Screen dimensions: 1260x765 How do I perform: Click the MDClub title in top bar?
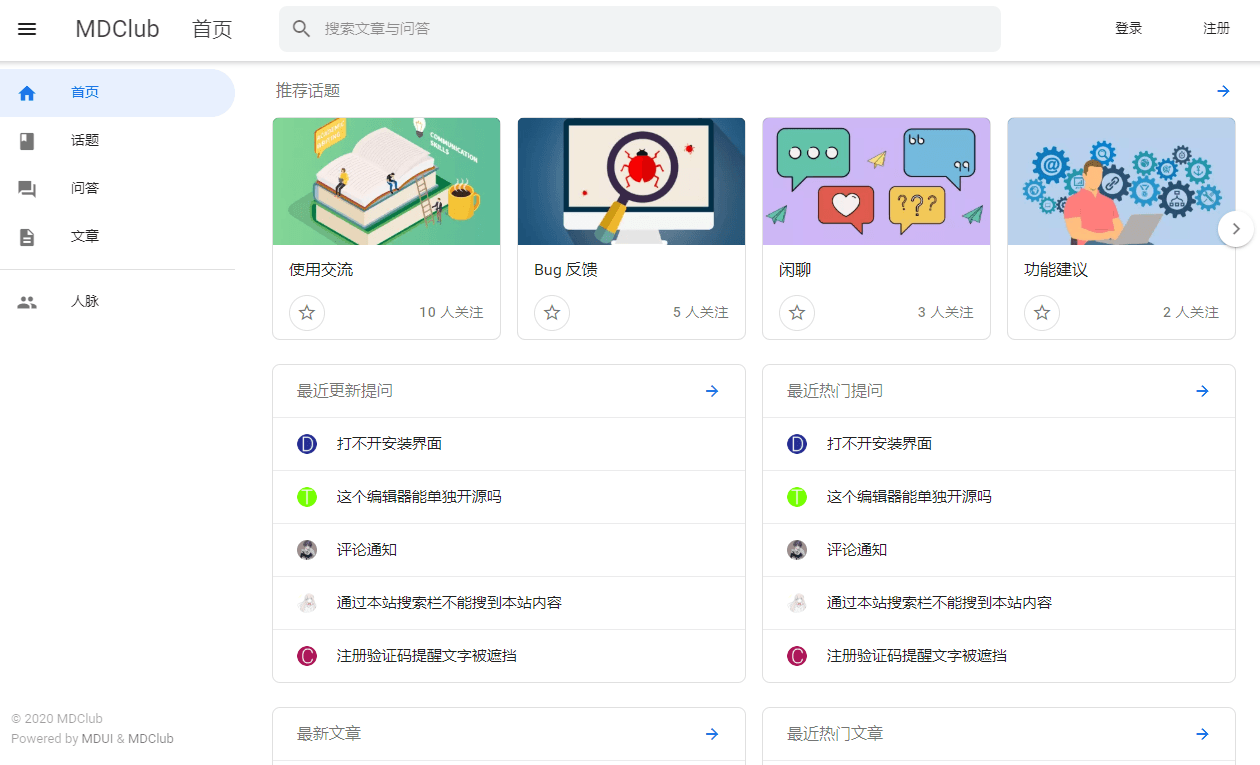click(117, 29)
